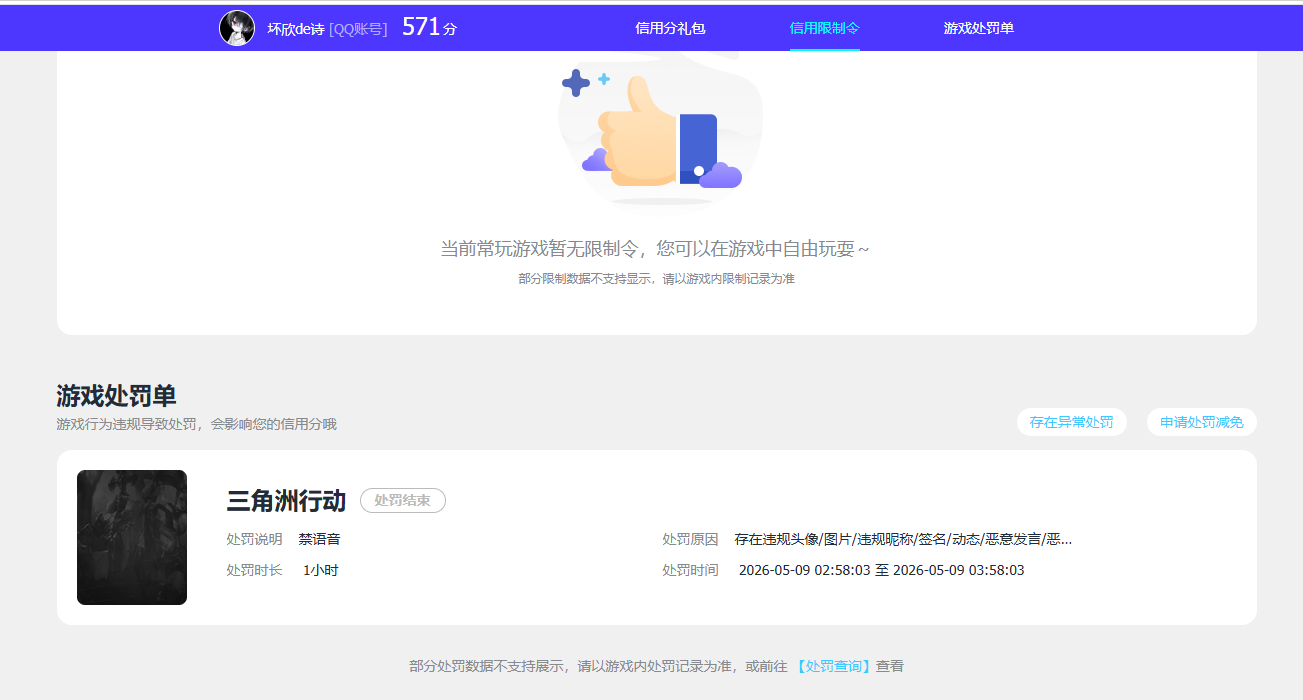Click the penalty time range 2026-05-09
The height and width of the screenshot is (700, 1303).
[881, 570]
